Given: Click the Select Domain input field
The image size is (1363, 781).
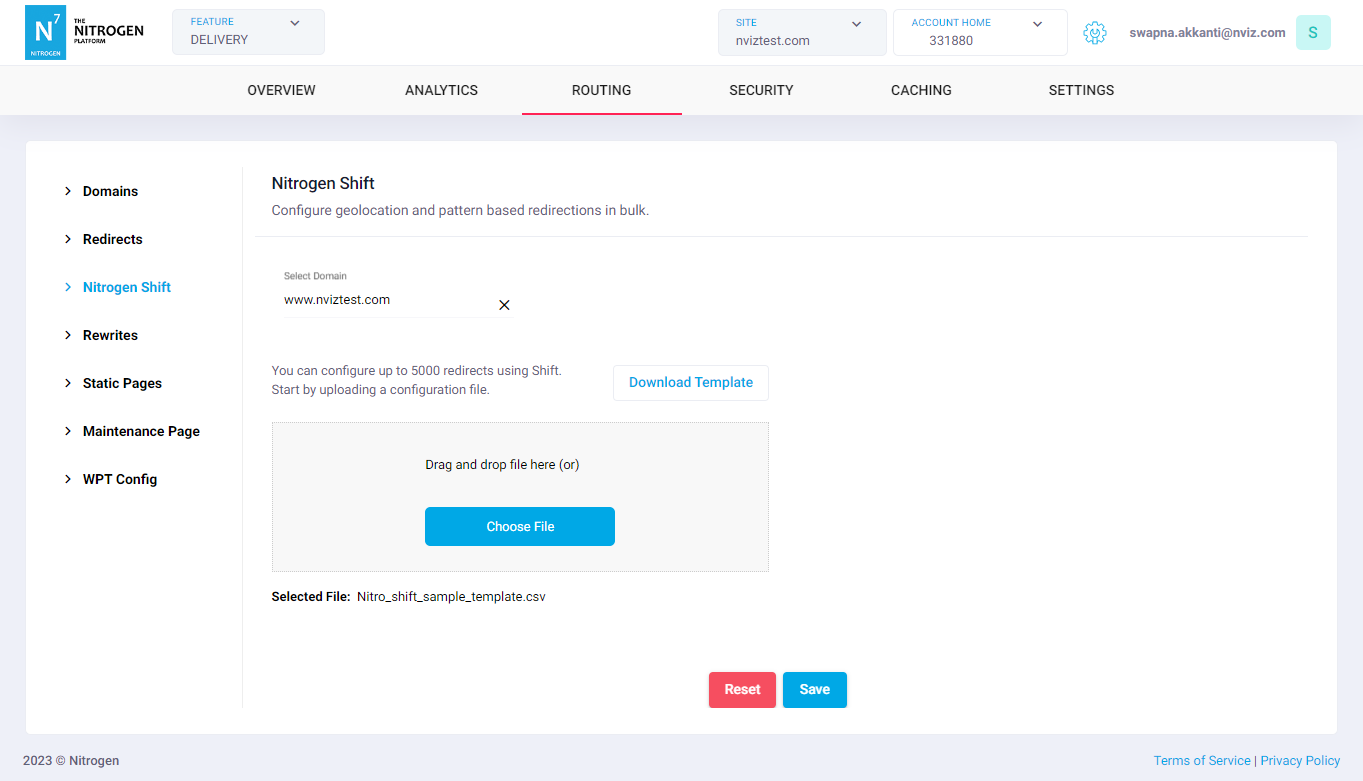Looking at the screenshot, I should tap(385, 300).
